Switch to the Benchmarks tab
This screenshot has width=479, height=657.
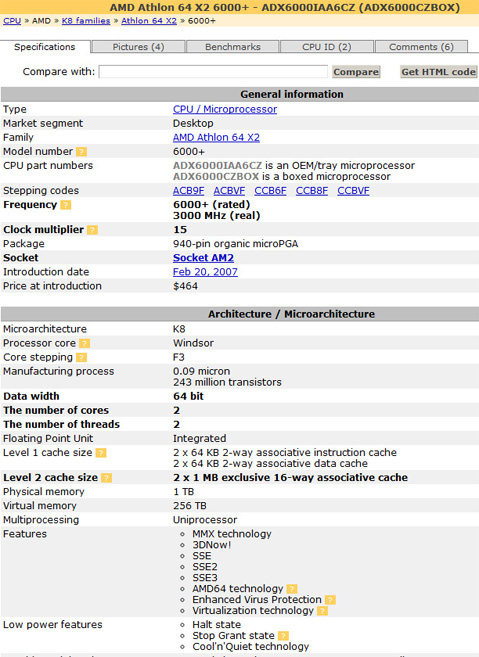pos(233,47)
